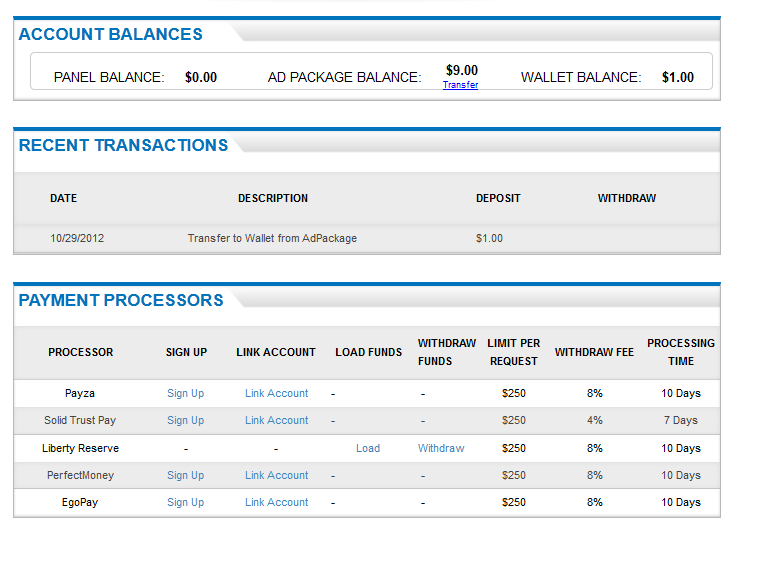
Task: Sign up for Solid Trust Pay
Action: 185,421
